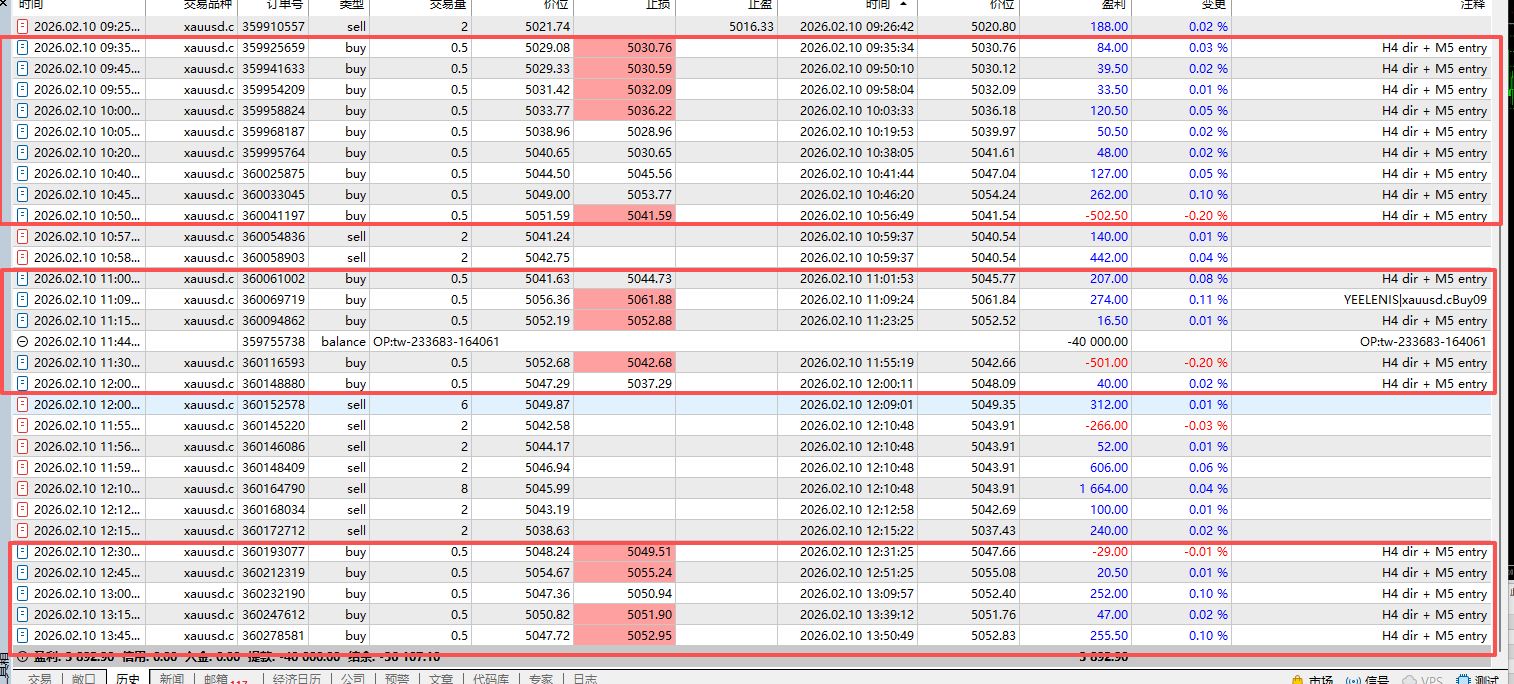Click the deal icon of order 360232190

23,594
